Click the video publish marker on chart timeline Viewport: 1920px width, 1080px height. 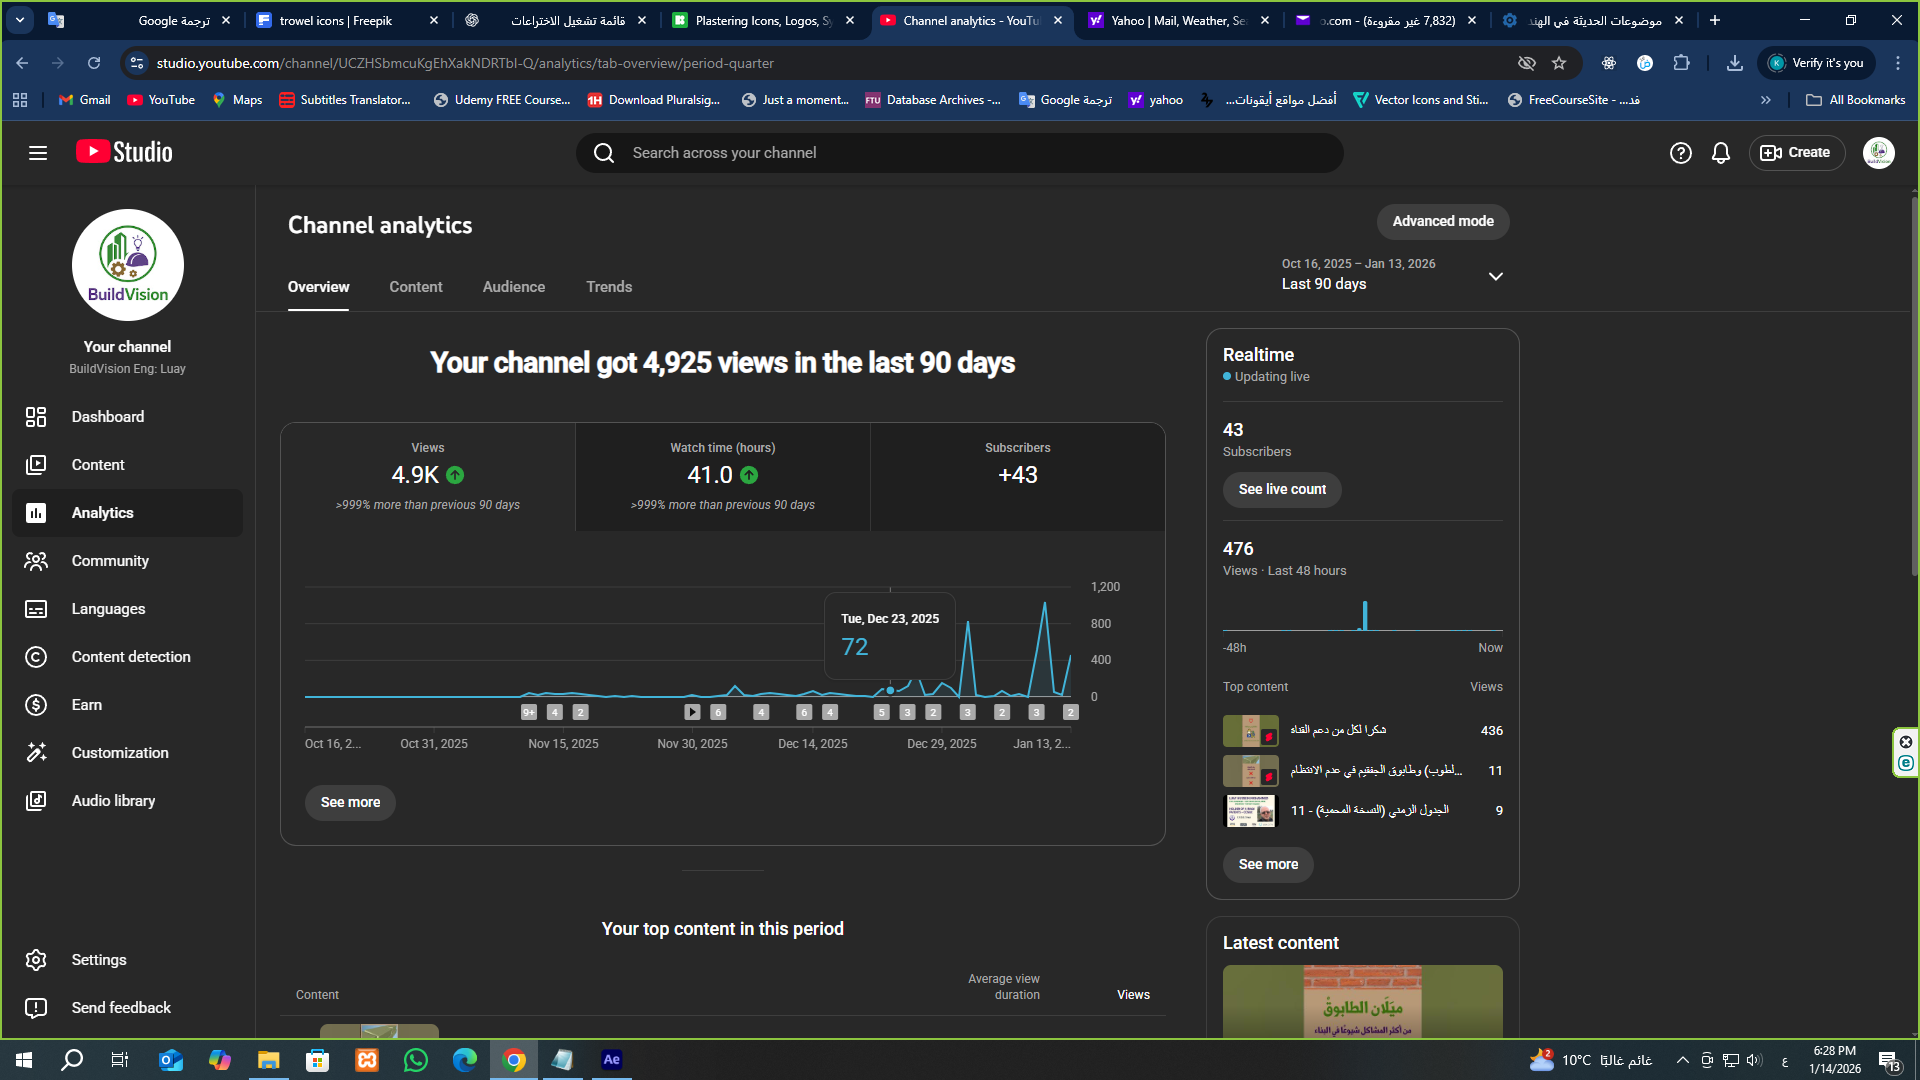click(692, 712)
